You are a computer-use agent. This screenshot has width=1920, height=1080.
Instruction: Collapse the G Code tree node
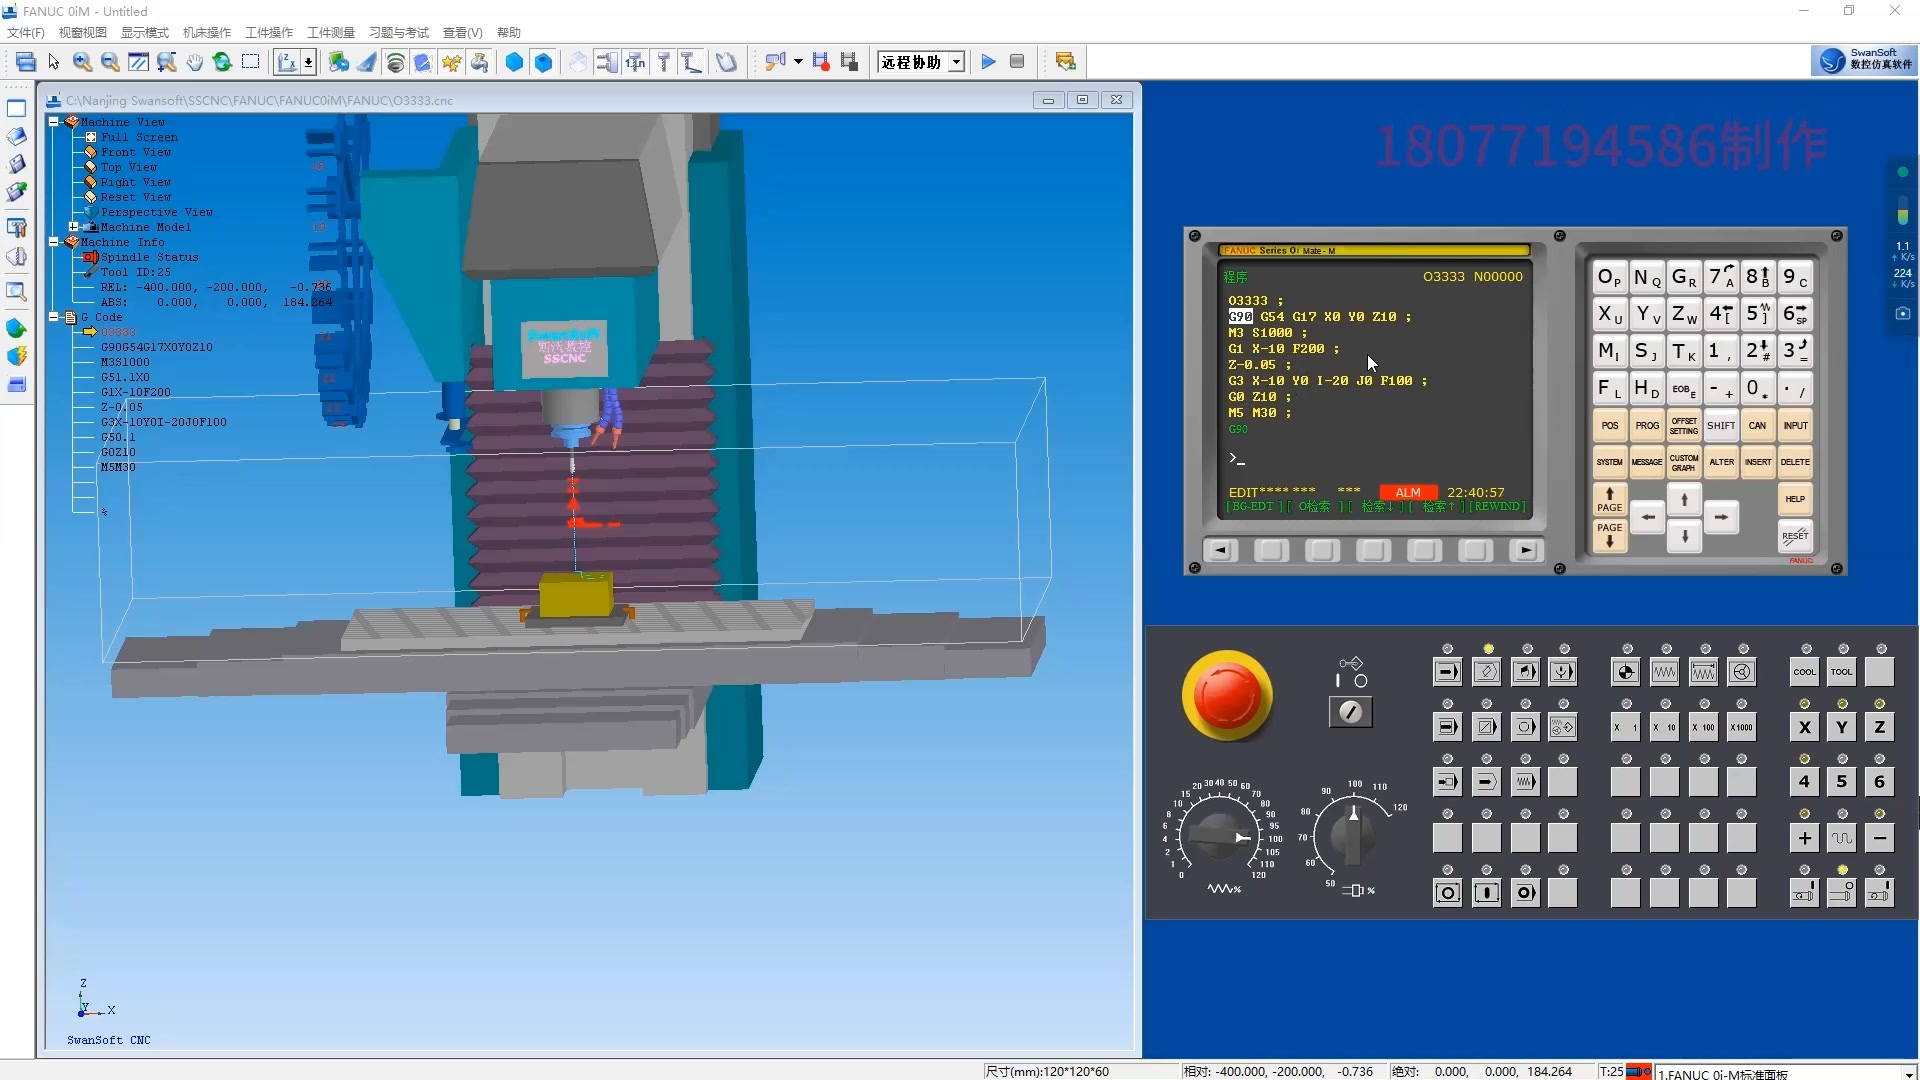click(x=54, y=317)
